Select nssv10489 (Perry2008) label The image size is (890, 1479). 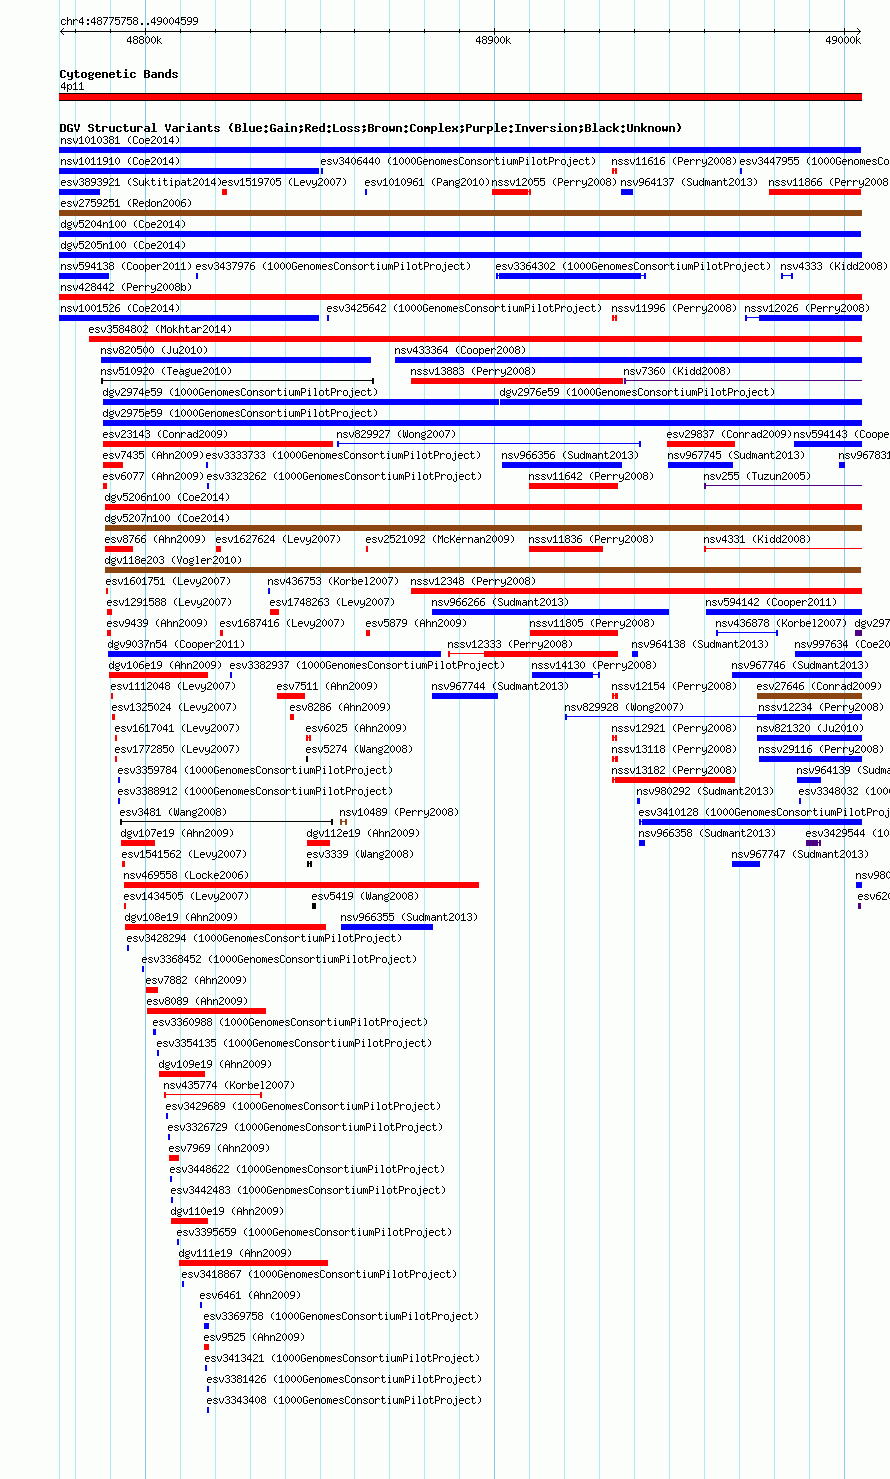[399, 813]
